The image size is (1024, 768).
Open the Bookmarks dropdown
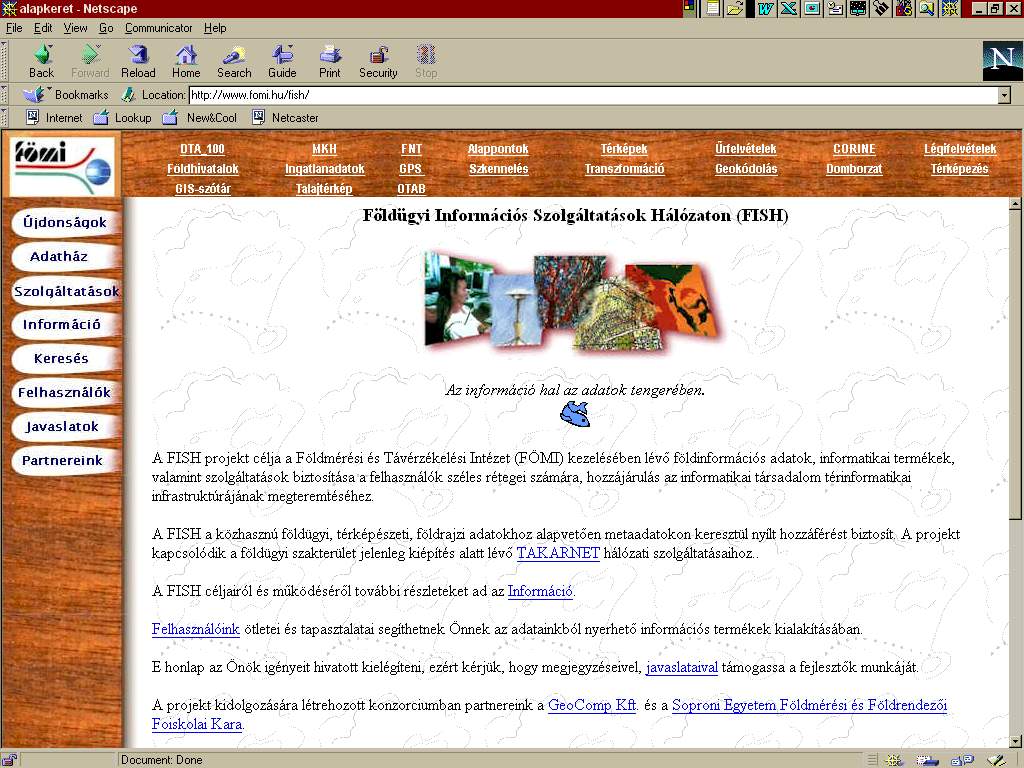click(68, 95)
